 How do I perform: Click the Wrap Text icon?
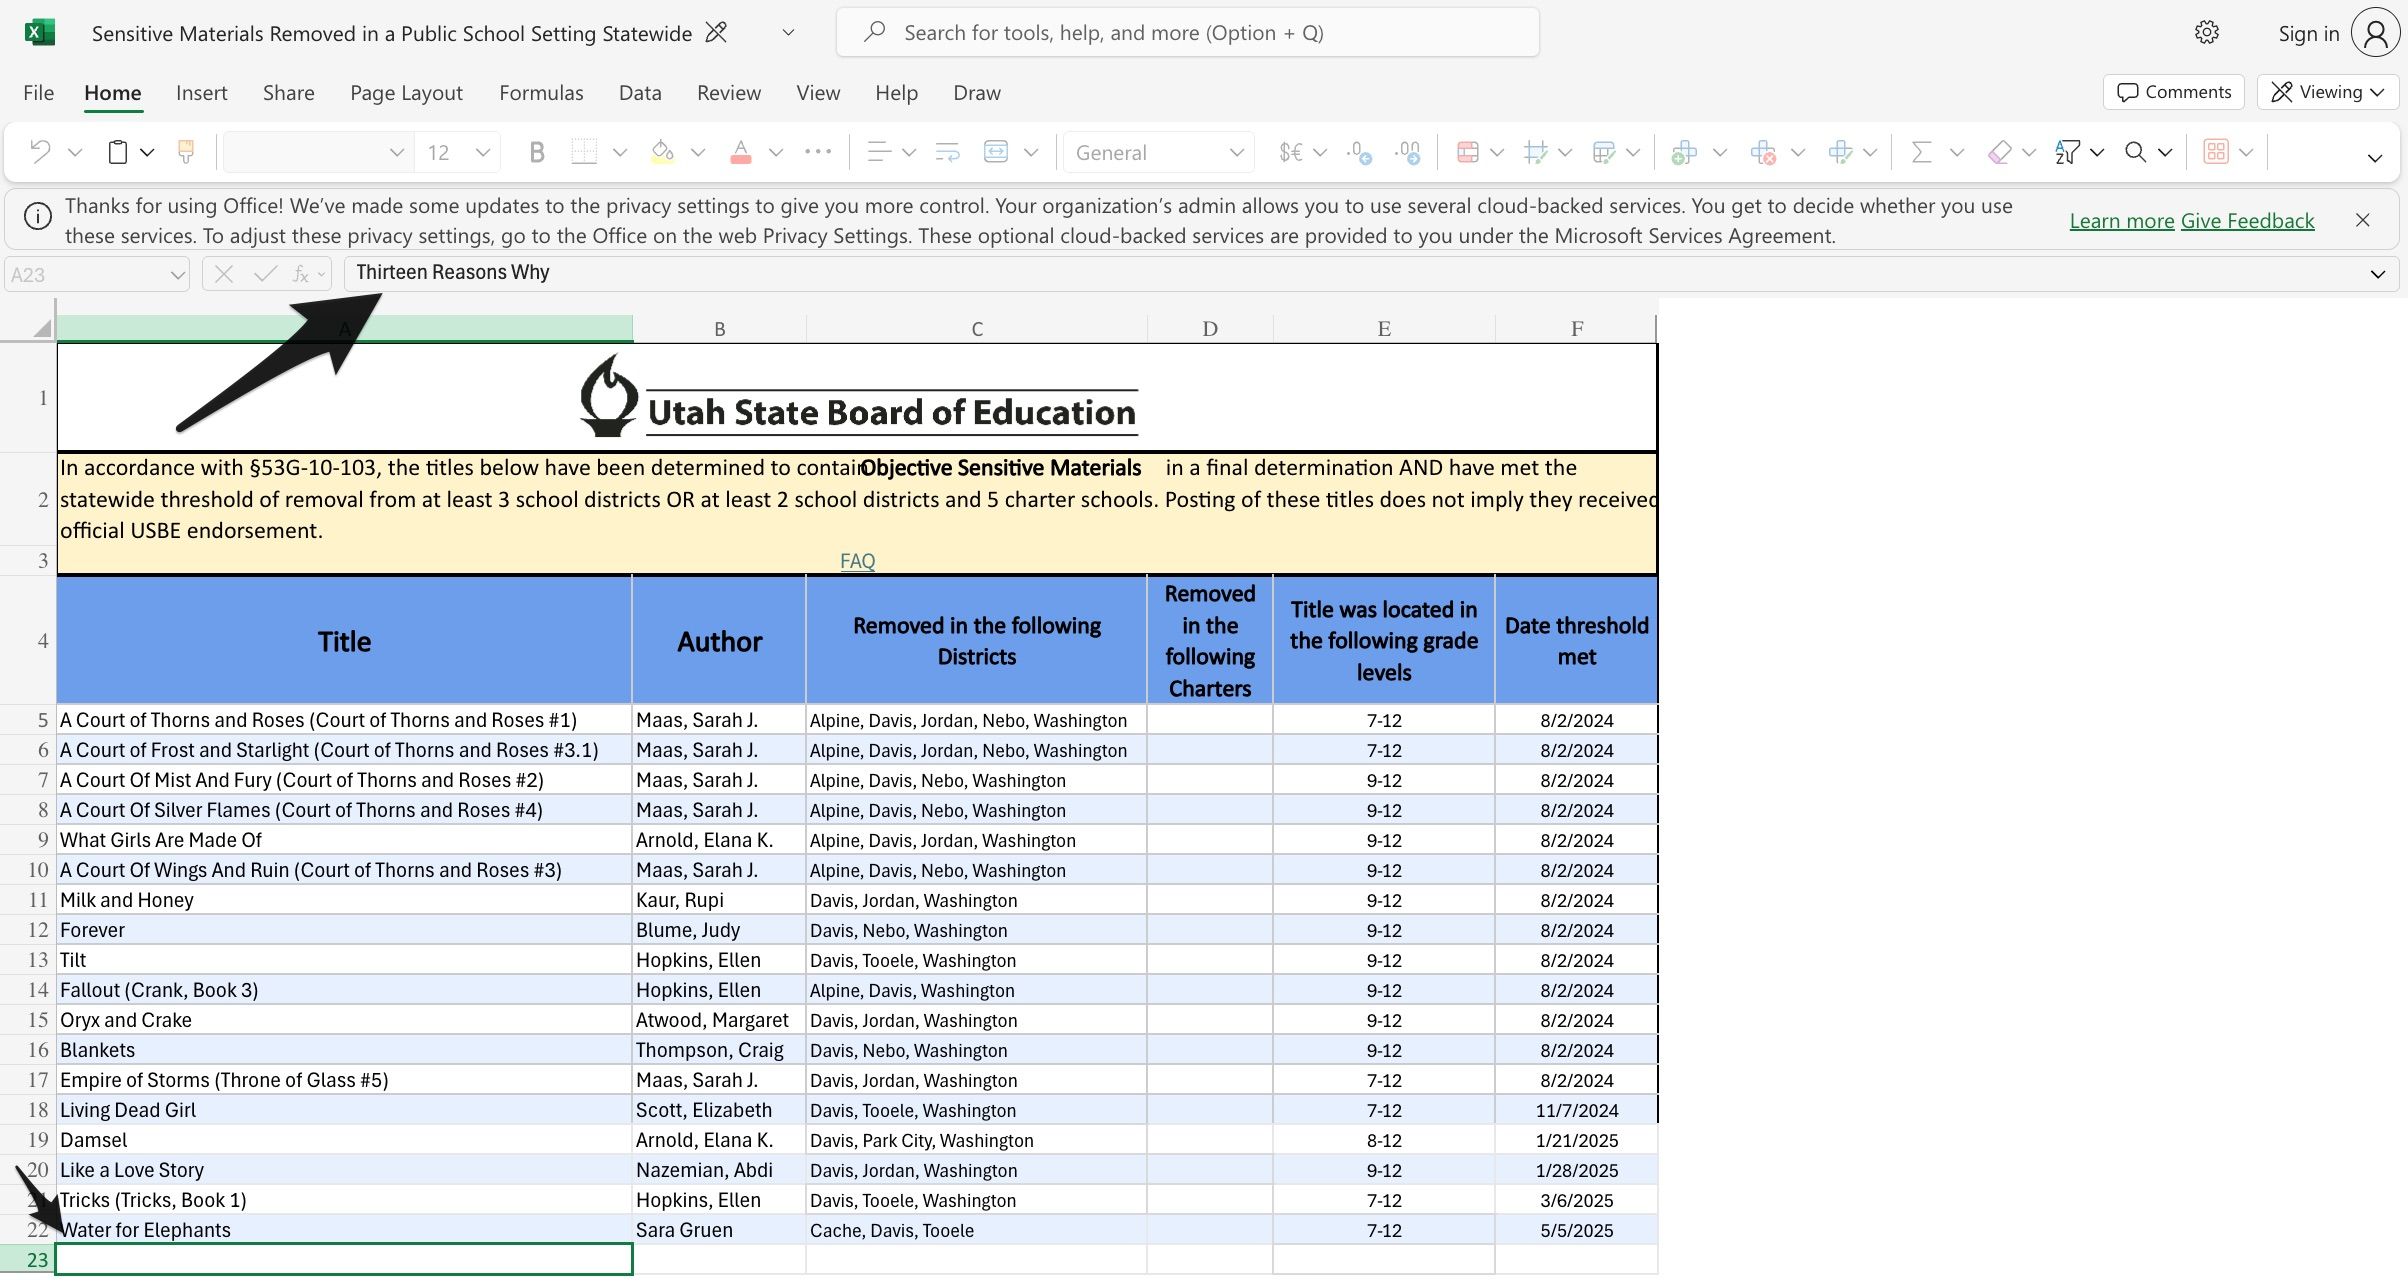(947, 152)
